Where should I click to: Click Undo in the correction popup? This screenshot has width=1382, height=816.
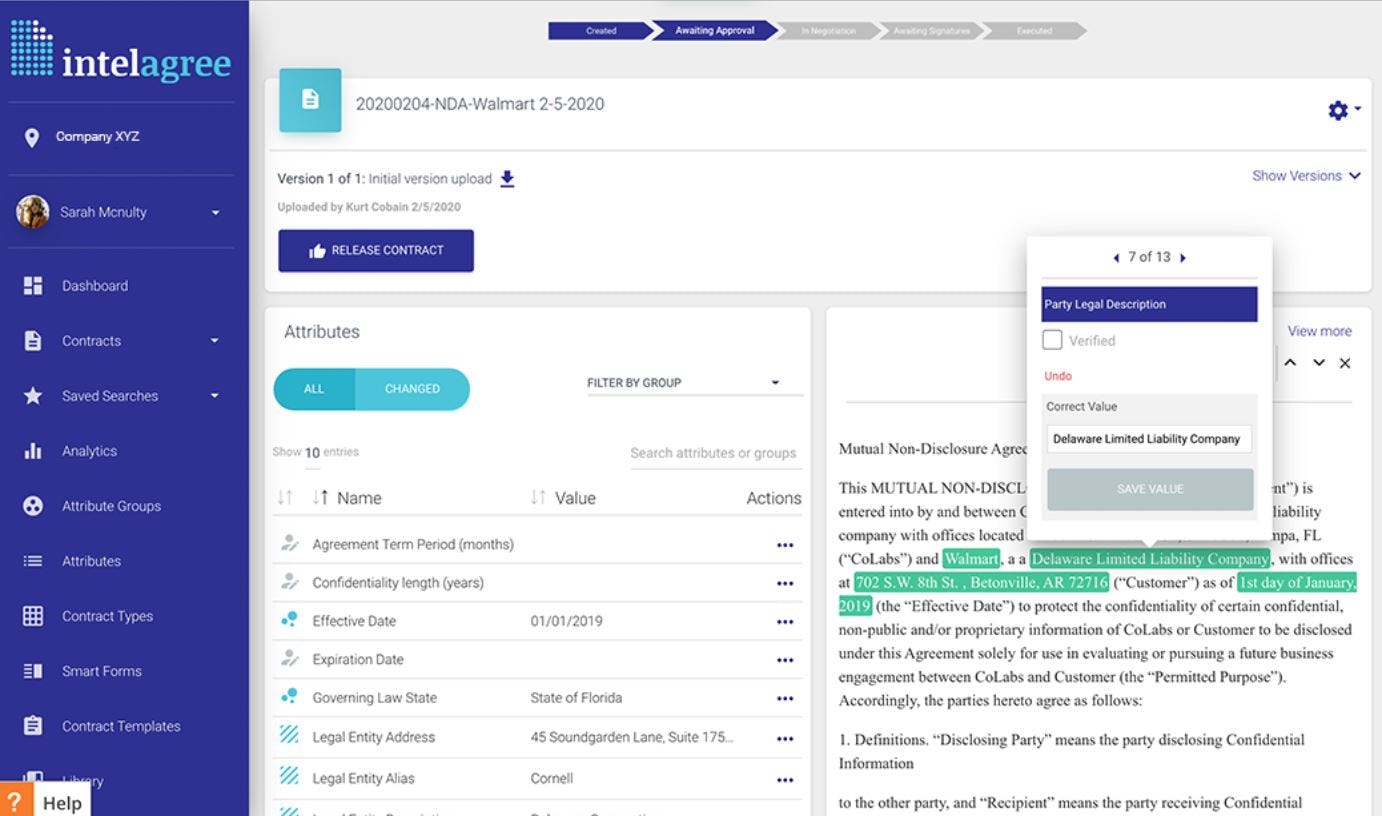(x=1057, y=375)
